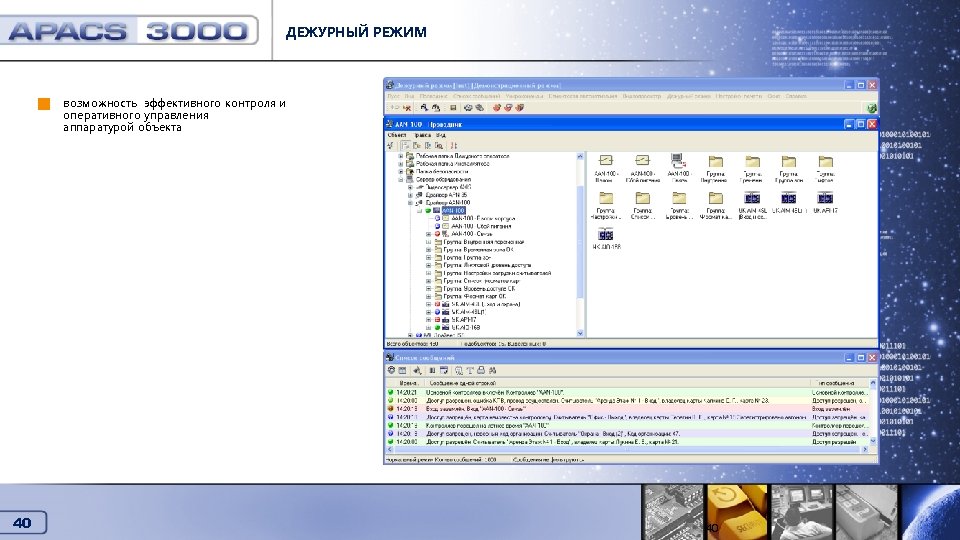Collapse the selected AAN-100 tree node
The width and height of the screenshot is (960, 540).
pos(419,211)
